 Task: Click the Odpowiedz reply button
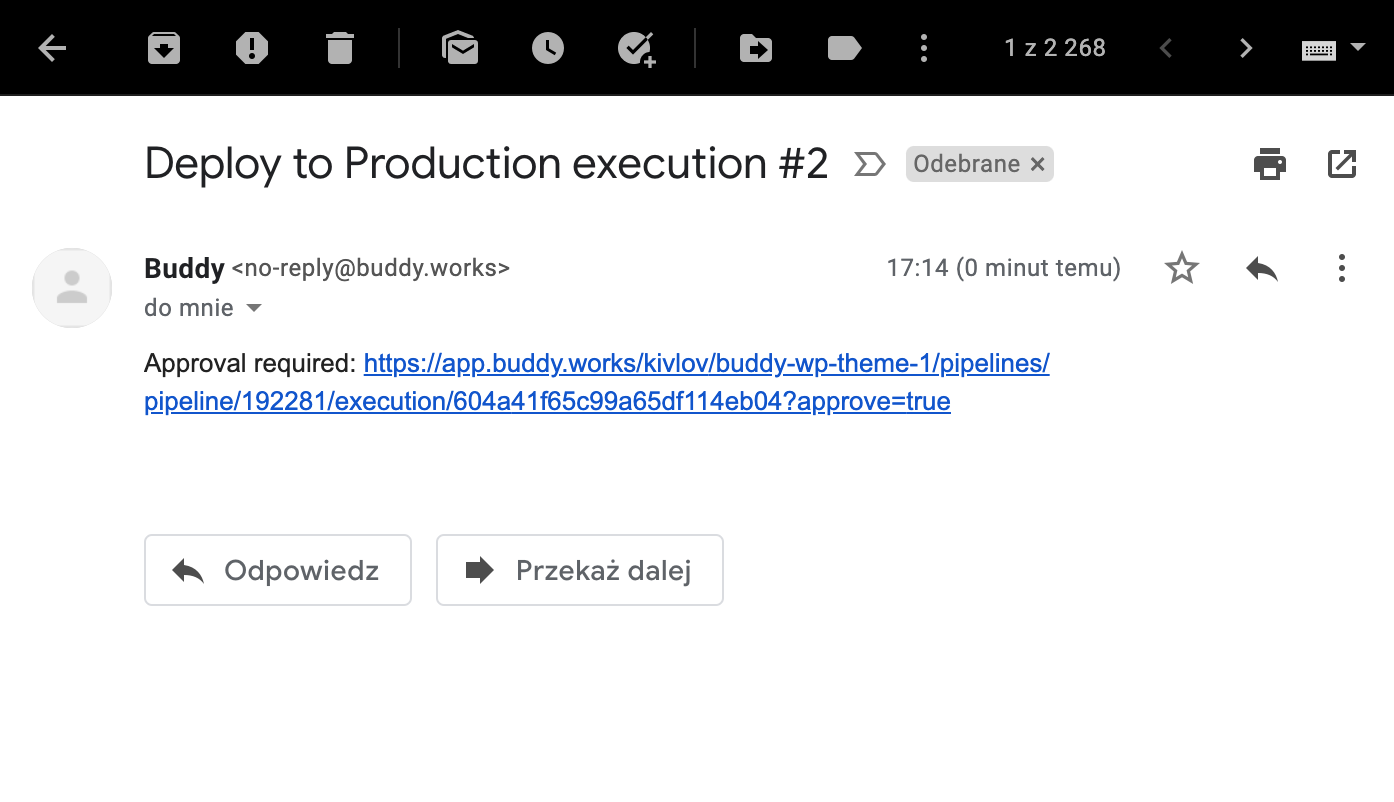coord(278,570)
